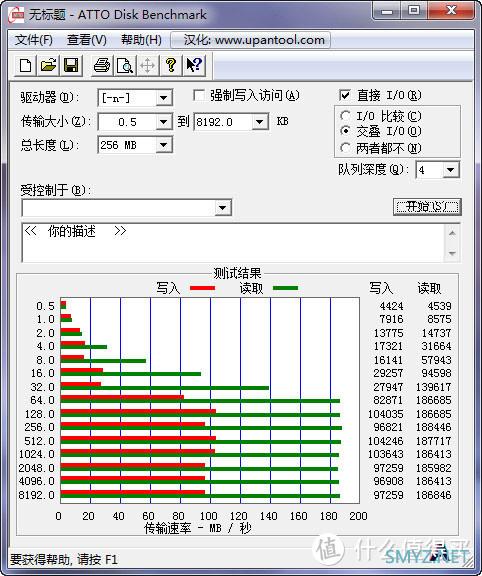
Task: Enable 强制写入访问 checkbox
Action: 199,96
